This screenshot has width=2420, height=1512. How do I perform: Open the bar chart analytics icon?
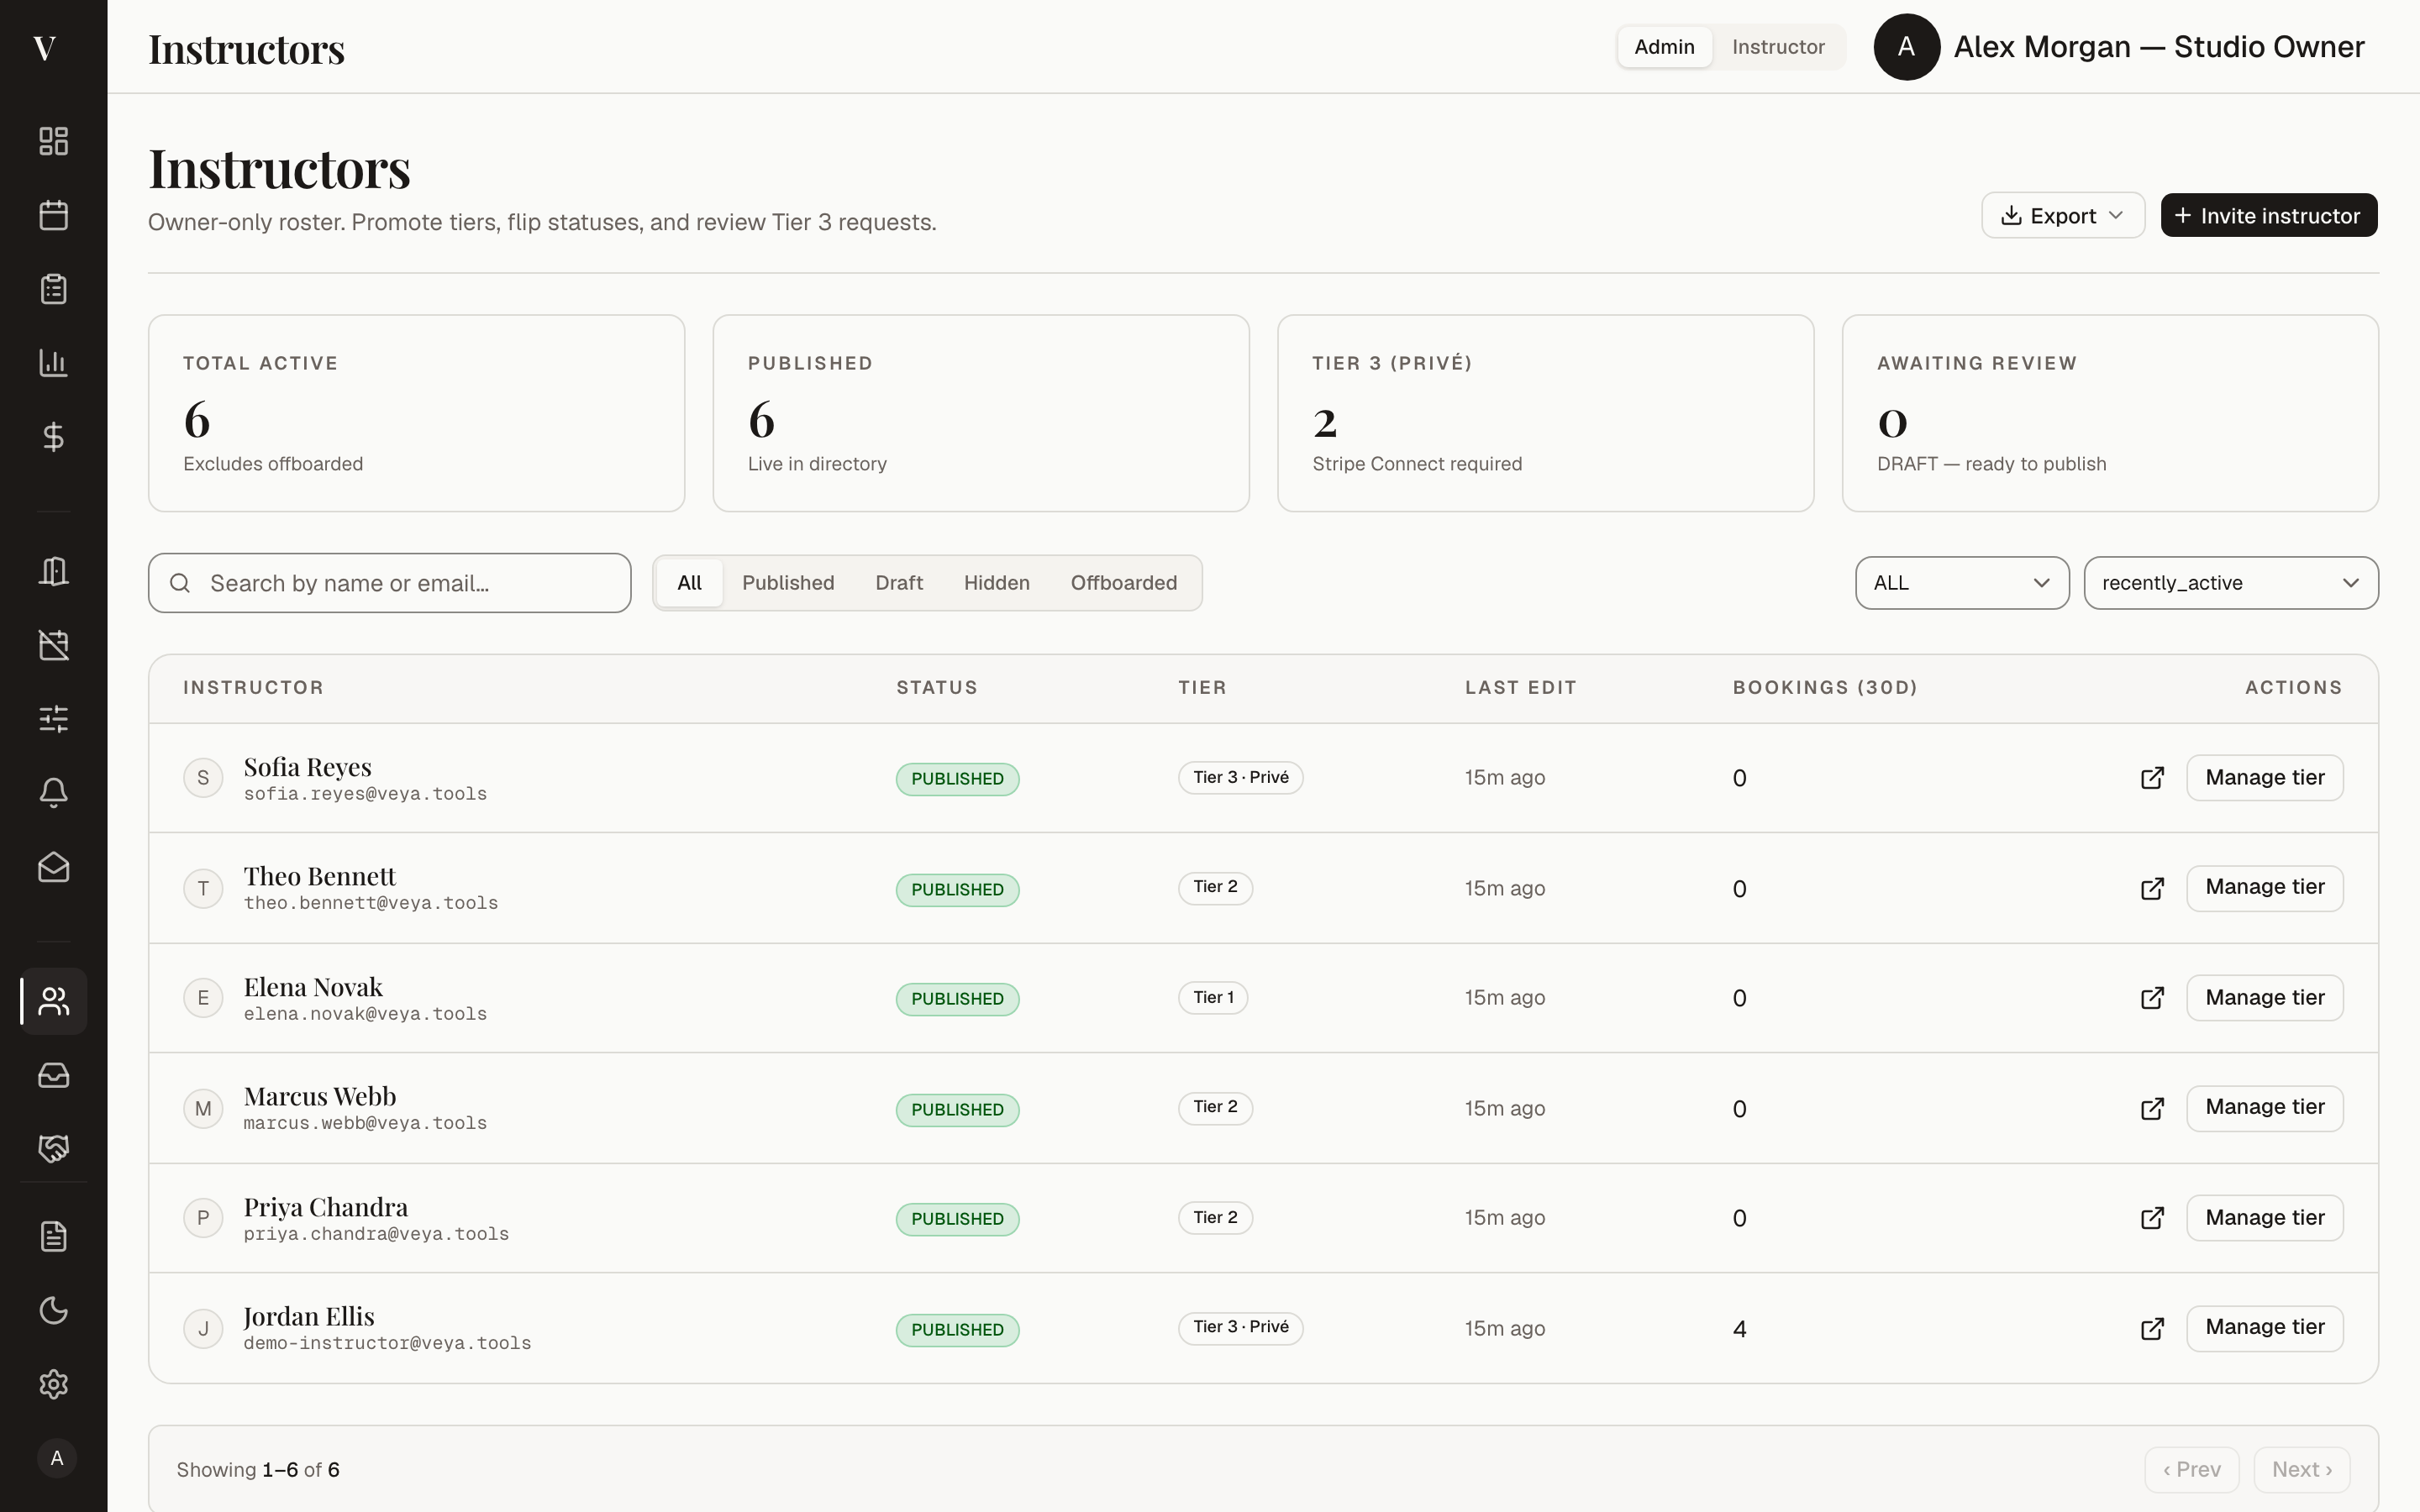coord(53,362)
